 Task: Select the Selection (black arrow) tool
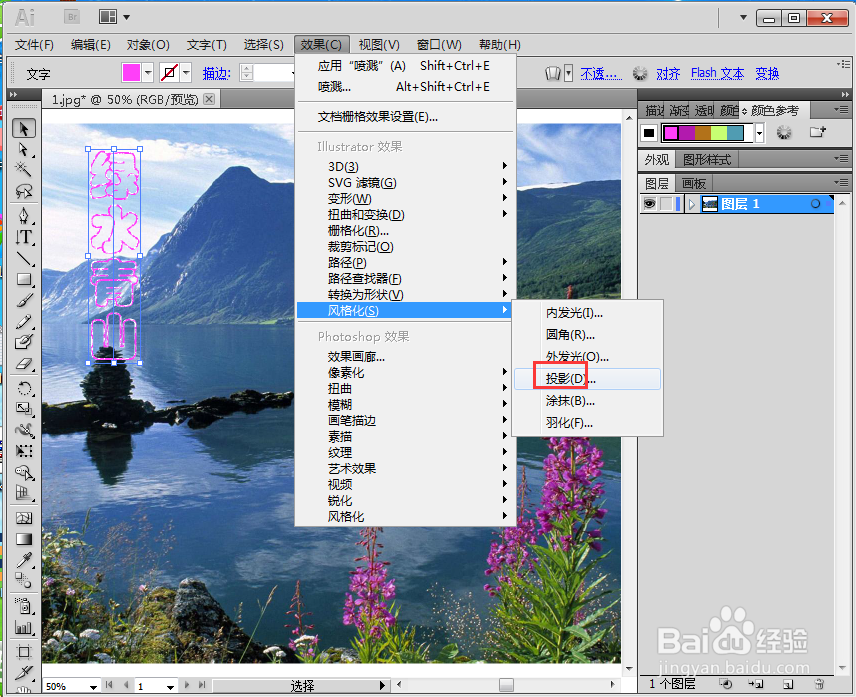pyautogui.click(x=23, y=129)
